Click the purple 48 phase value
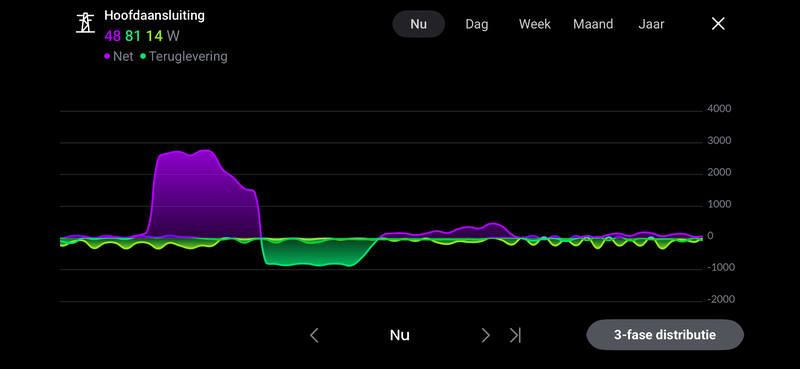This screenshot has height=369, width=800. click(x=112, y=36)
